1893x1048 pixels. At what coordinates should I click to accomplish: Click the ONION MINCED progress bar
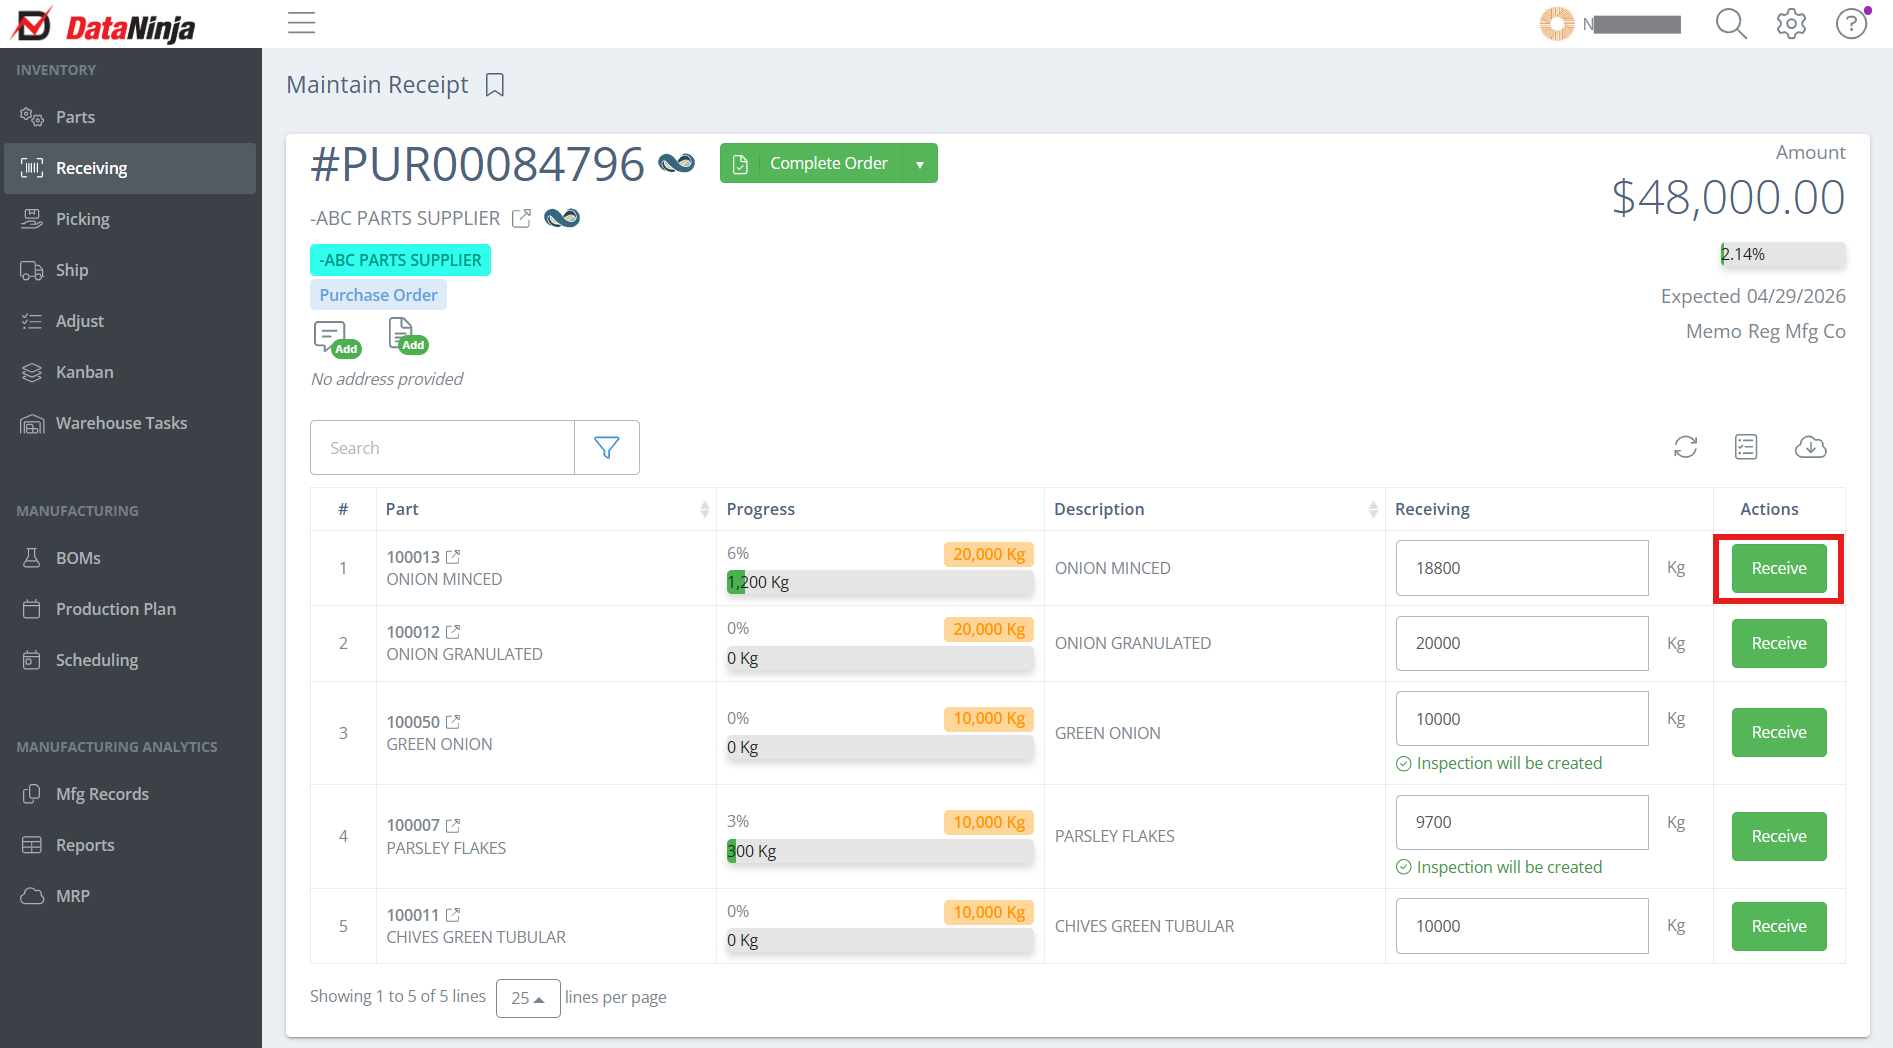click(879, 582)
